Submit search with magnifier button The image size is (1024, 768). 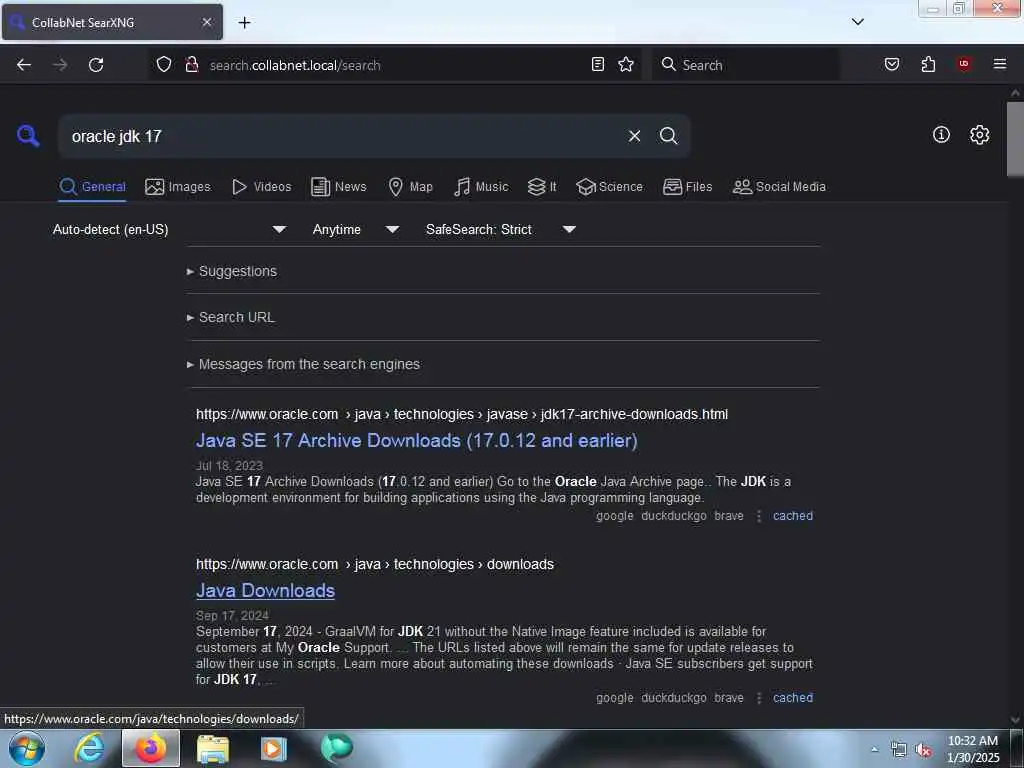(668, 136)
